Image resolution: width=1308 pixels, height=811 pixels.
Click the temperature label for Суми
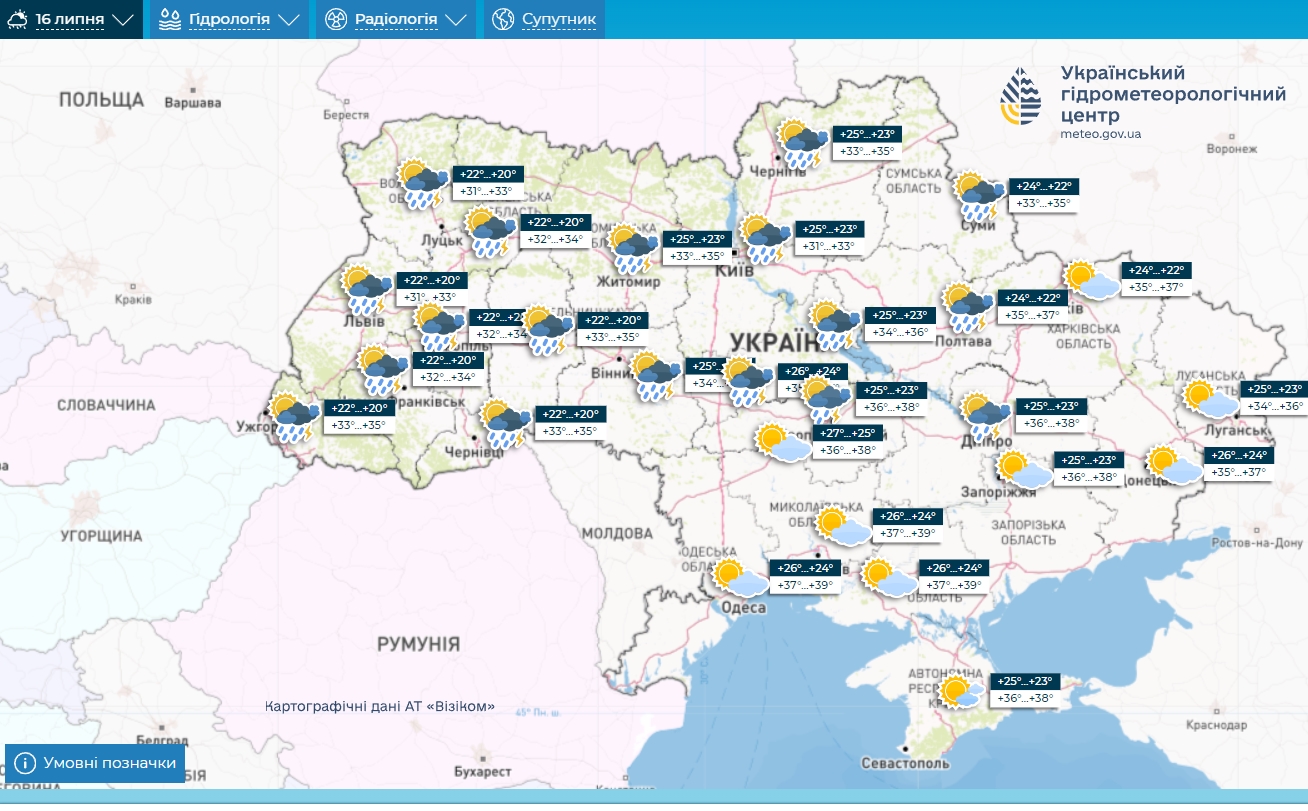coord(1043,195)
